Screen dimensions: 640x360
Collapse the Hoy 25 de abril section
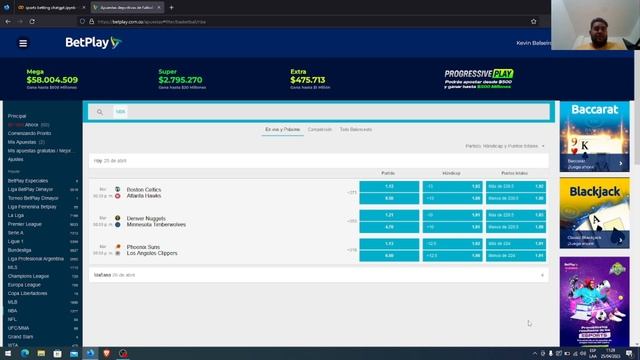(319, 161)
